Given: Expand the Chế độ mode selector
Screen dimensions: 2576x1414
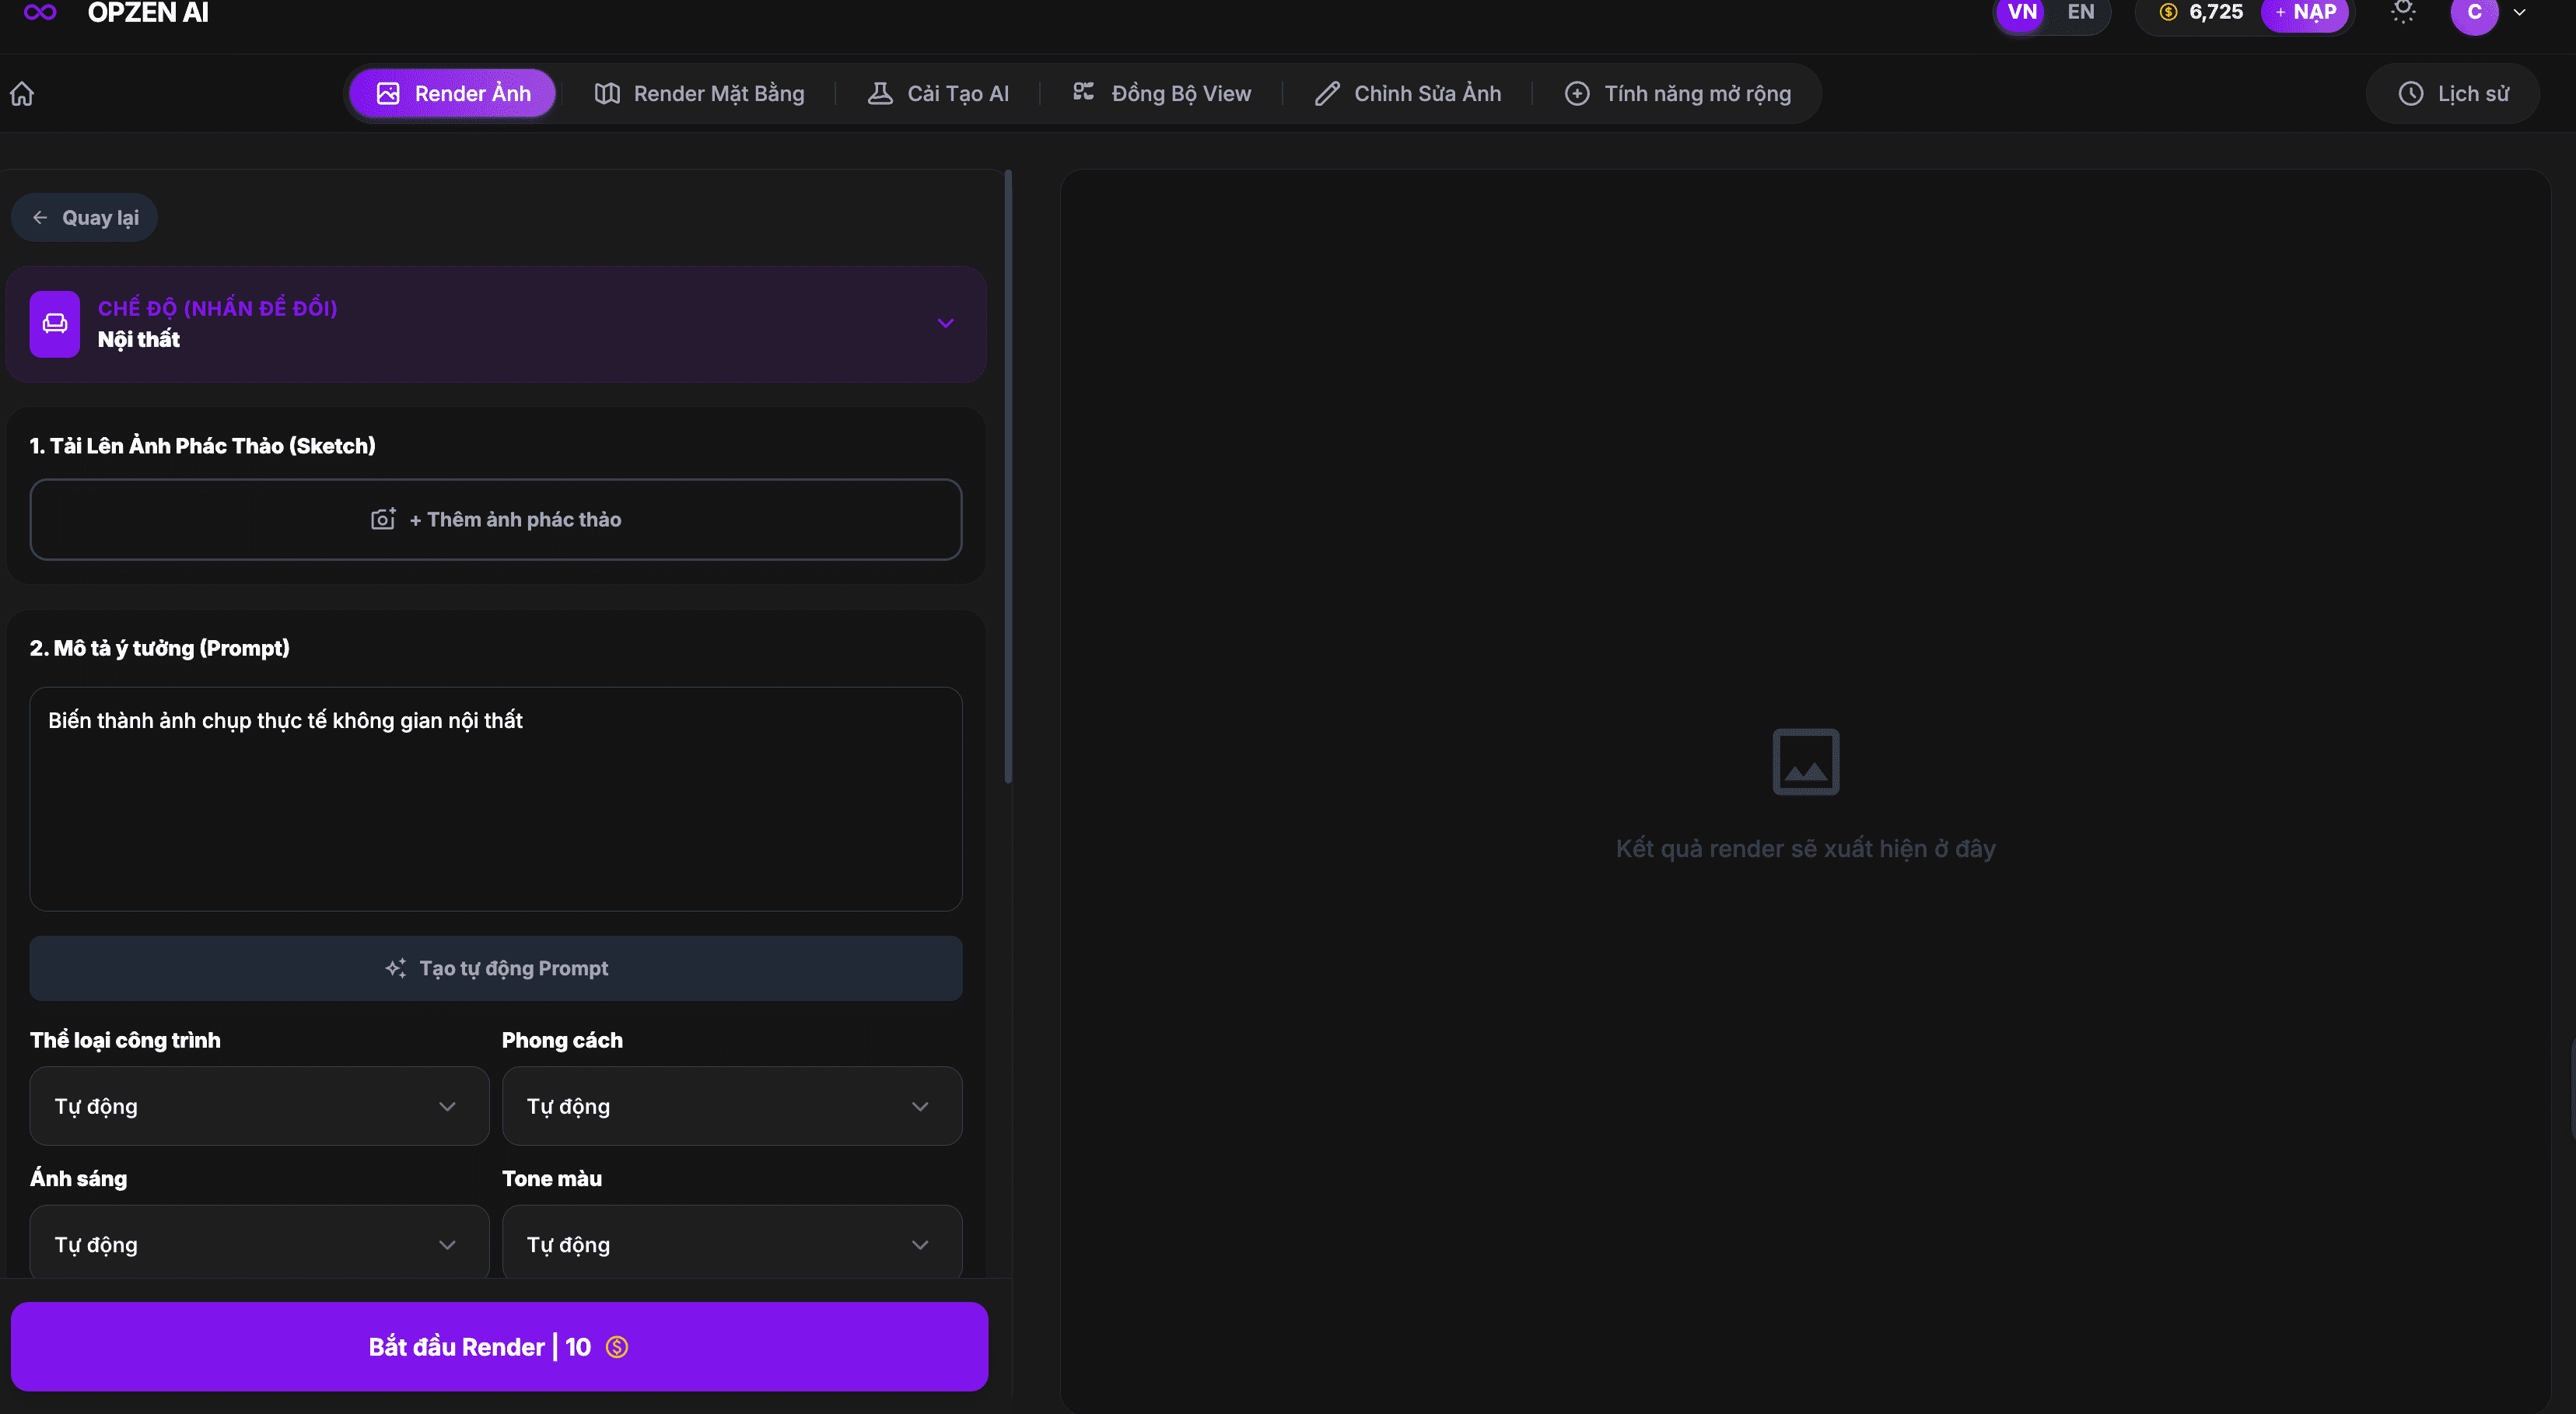Looking at the screenshot, I should coord(945,324).
